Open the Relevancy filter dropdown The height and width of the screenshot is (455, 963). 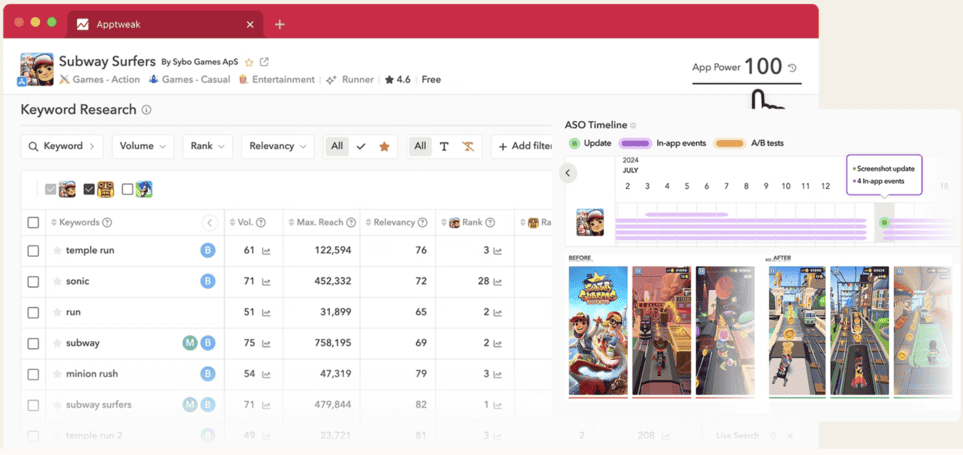point(278,146)
